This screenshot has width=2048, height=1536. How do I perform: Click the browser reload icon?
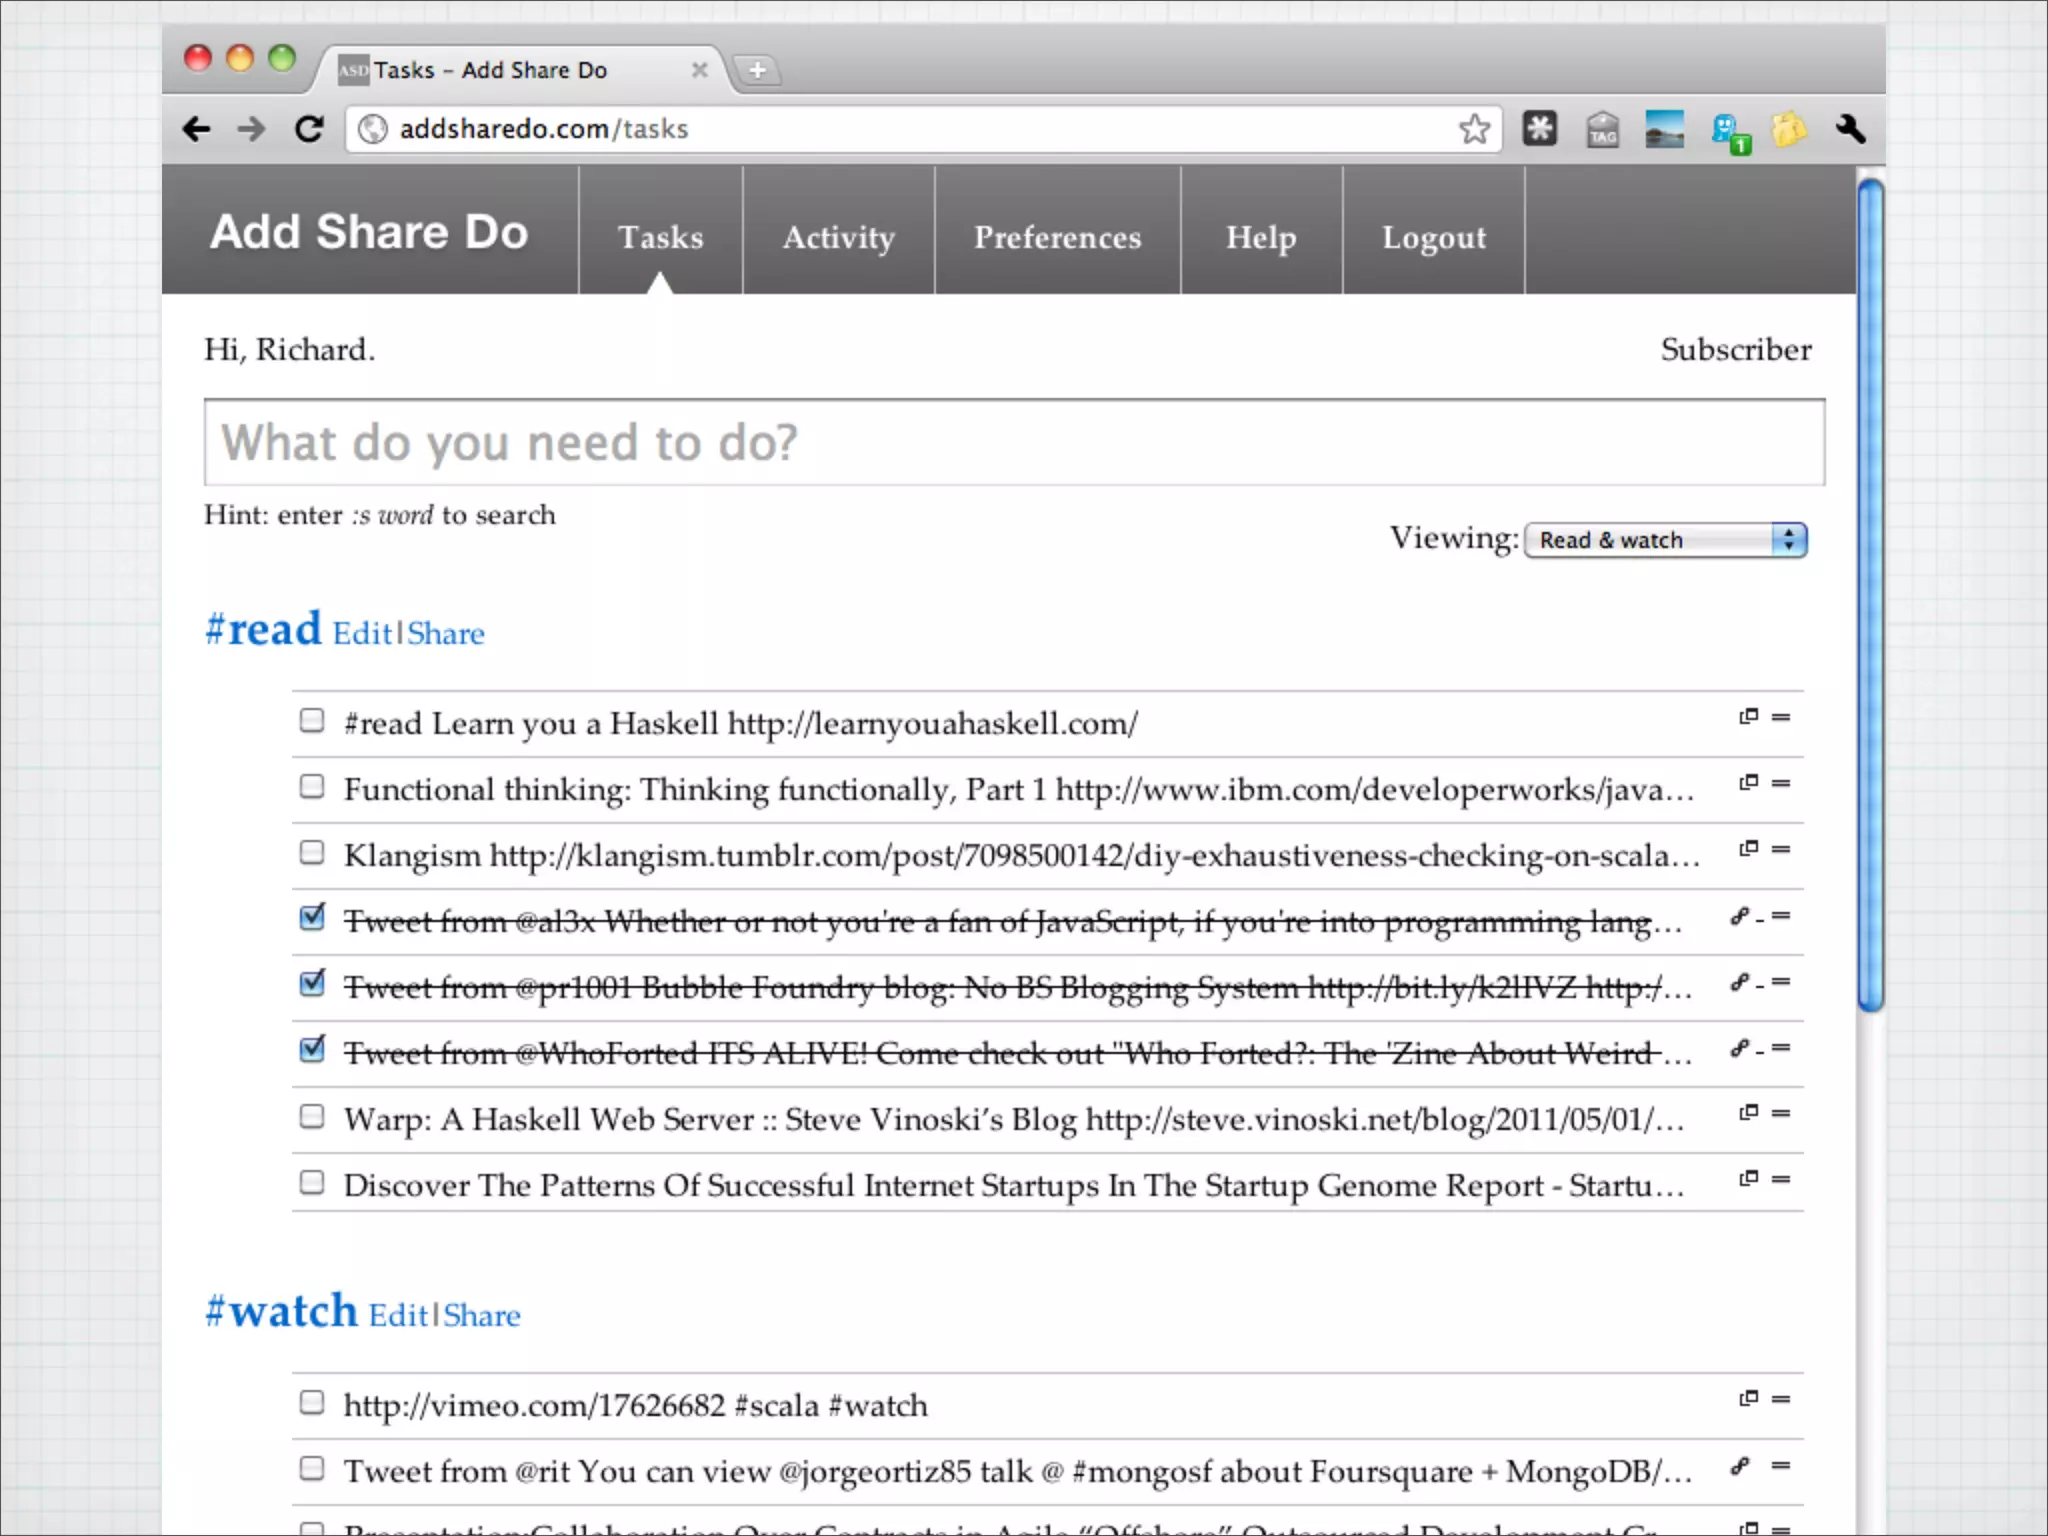(x=309, y=129)
